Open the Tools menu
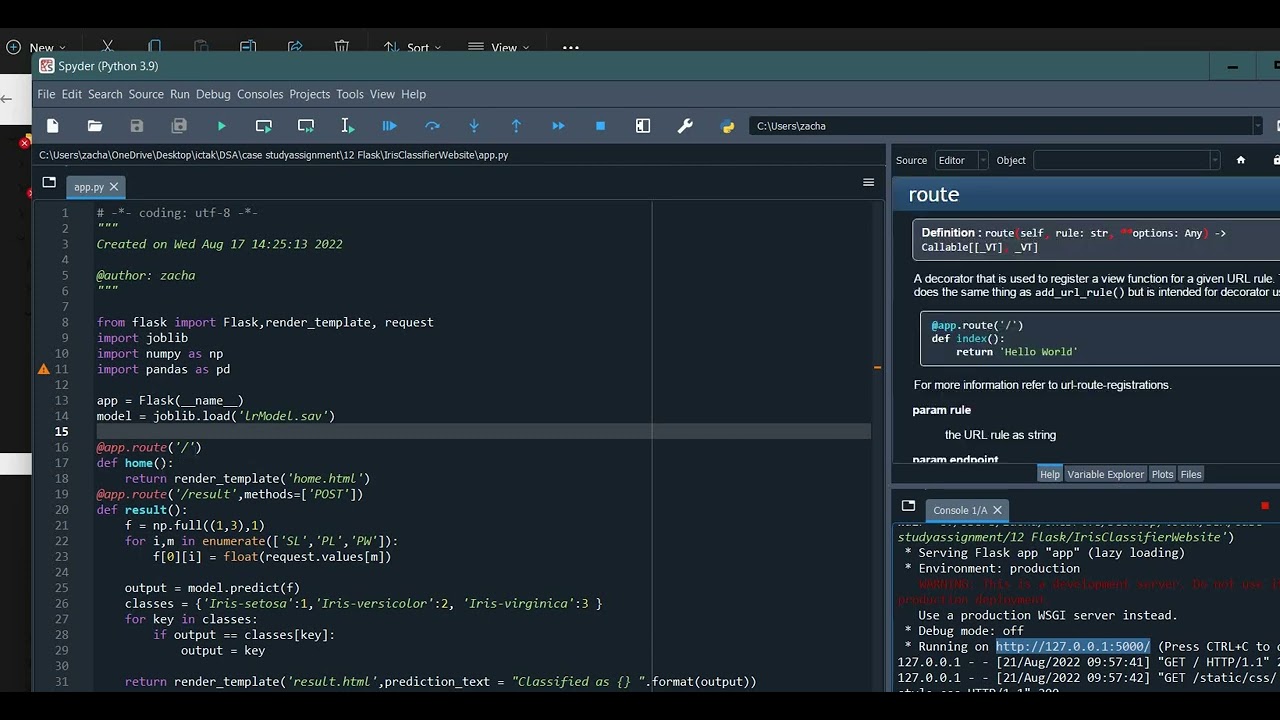 click(x=350, y=94)
